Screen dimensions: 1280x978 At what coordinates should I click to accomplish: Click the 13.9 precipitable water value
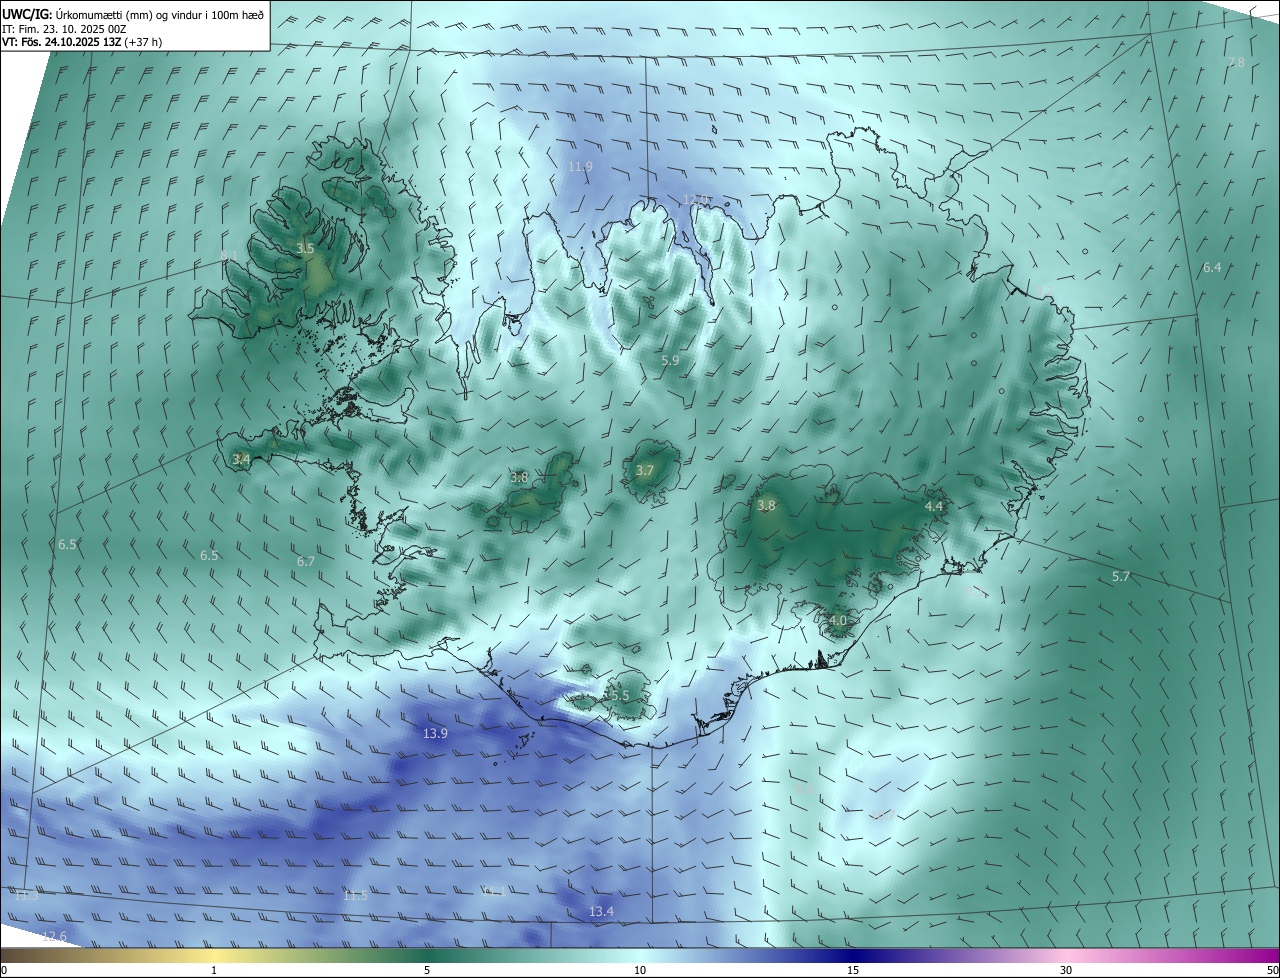click(435, 734)
